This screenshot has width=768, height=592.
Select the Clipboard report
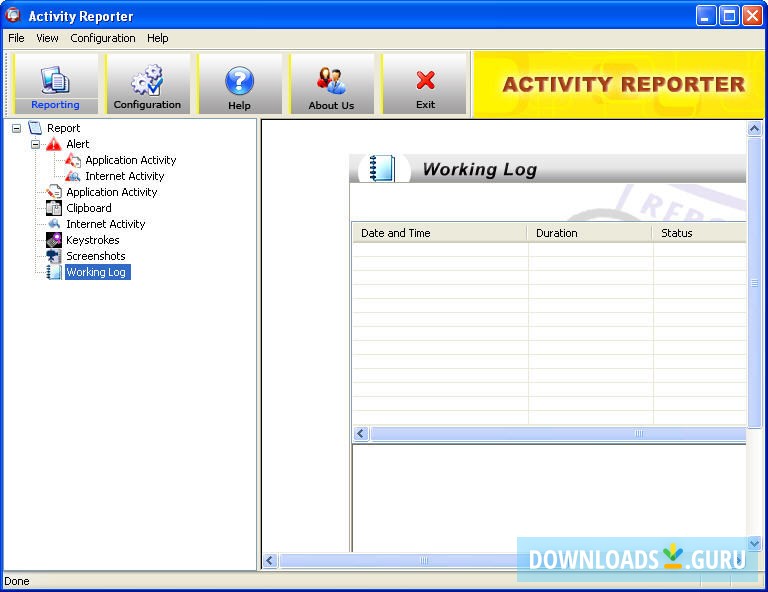pos(89,208)
